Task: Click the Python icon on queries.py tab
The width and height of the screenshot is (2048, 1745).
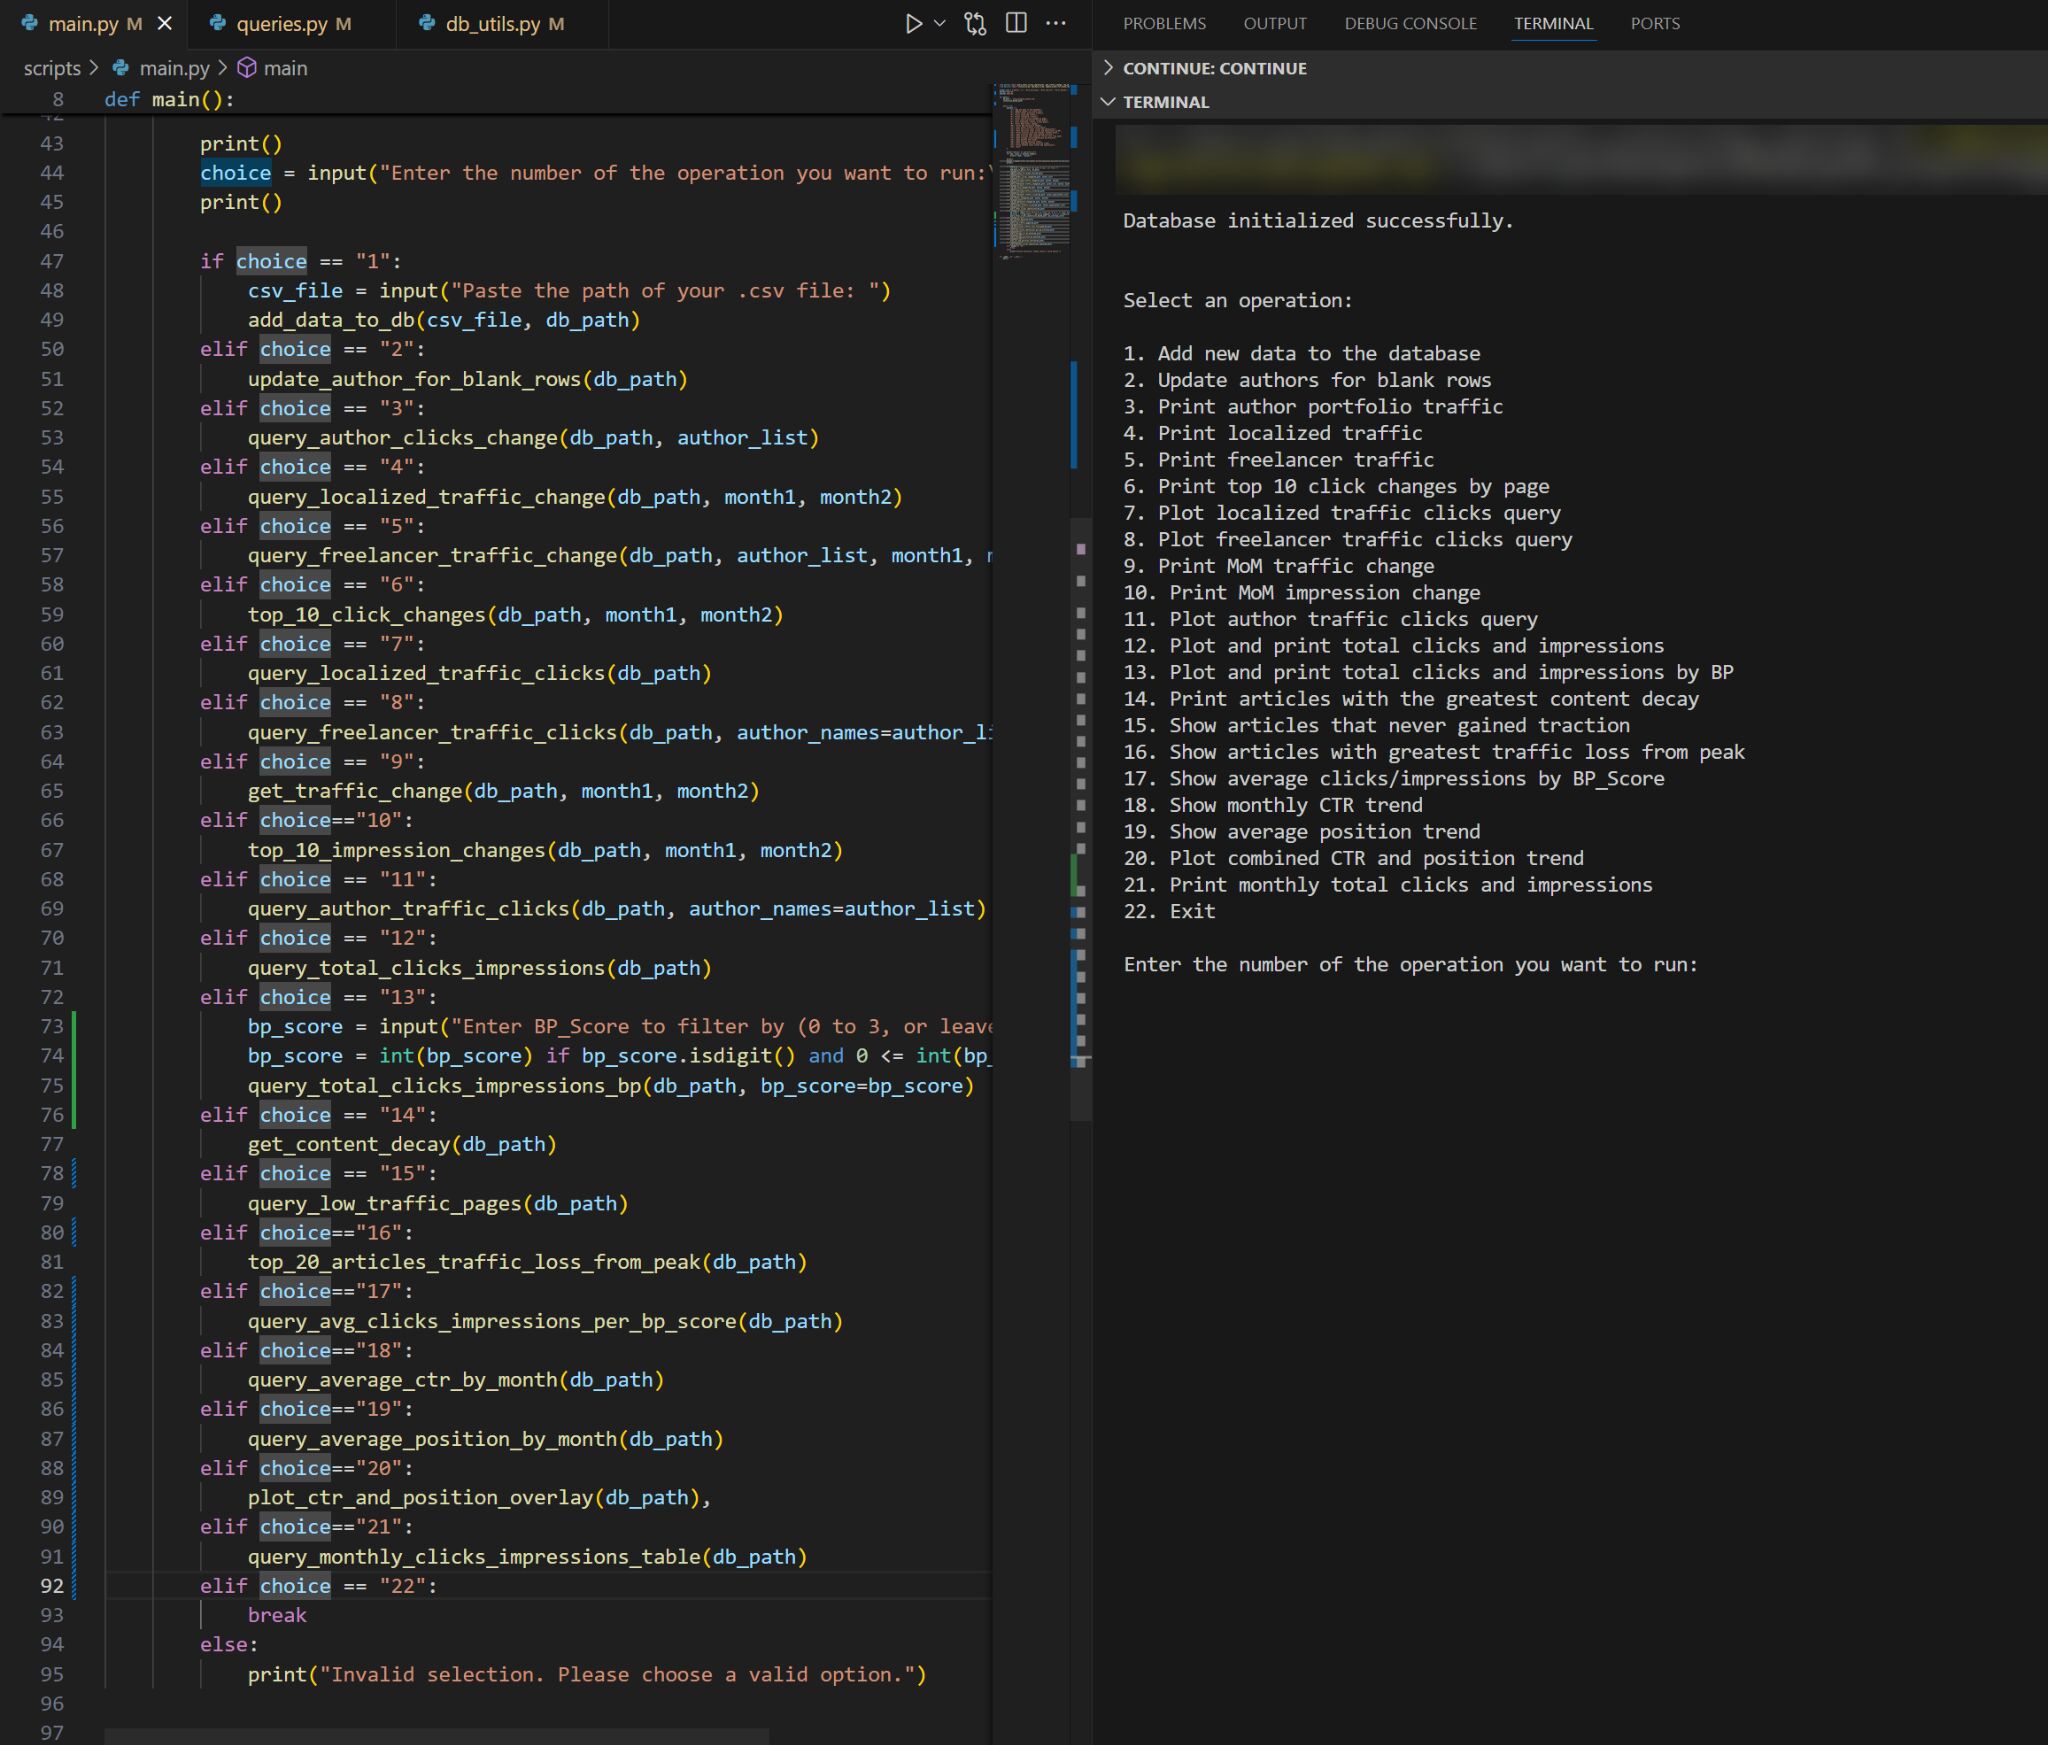Action: point(218,22)
